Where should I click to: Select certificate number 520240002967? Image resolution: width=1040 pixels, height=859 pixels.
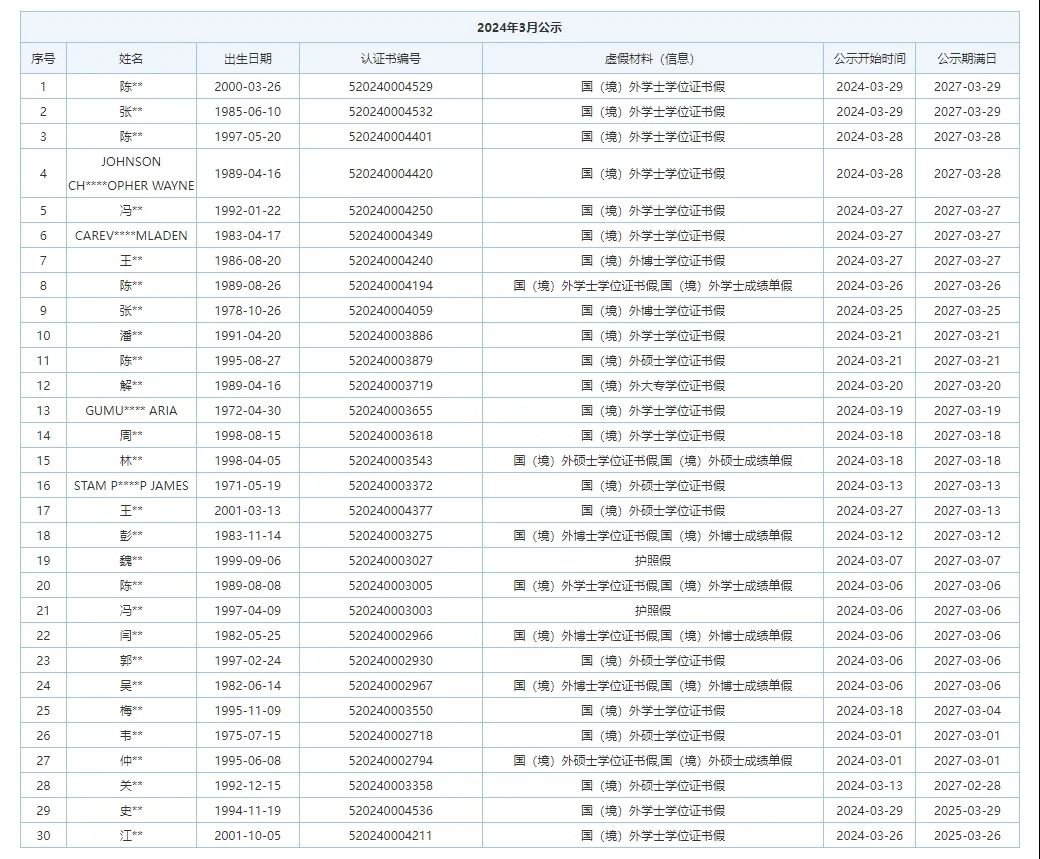tap(391, 685)
